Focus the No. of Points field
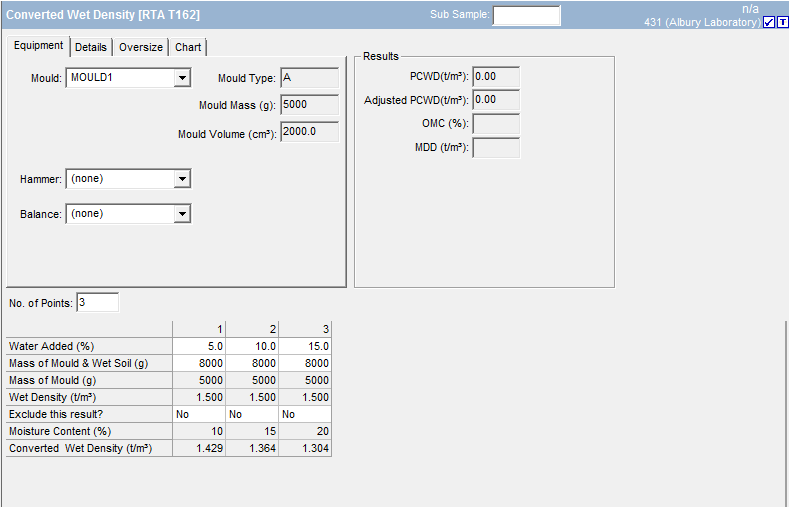The width and height of the screenshot is (789, 507). coord(97,302)
